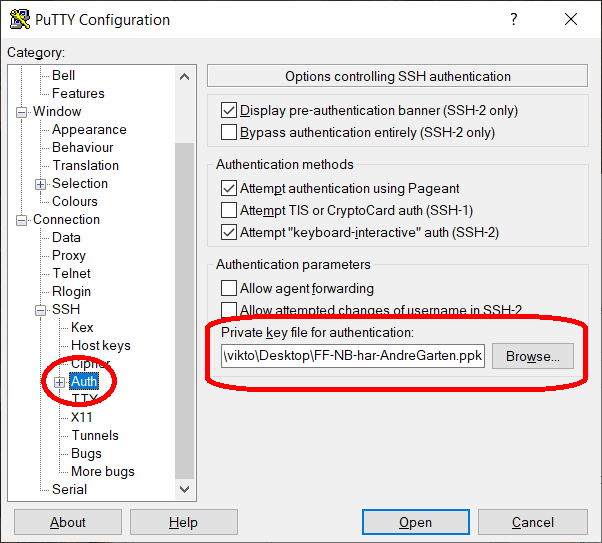Viewport: 602px width, 543px height.
Task: Enable Attempt TIS or CryptoCard auth
Action: [228, 211]
